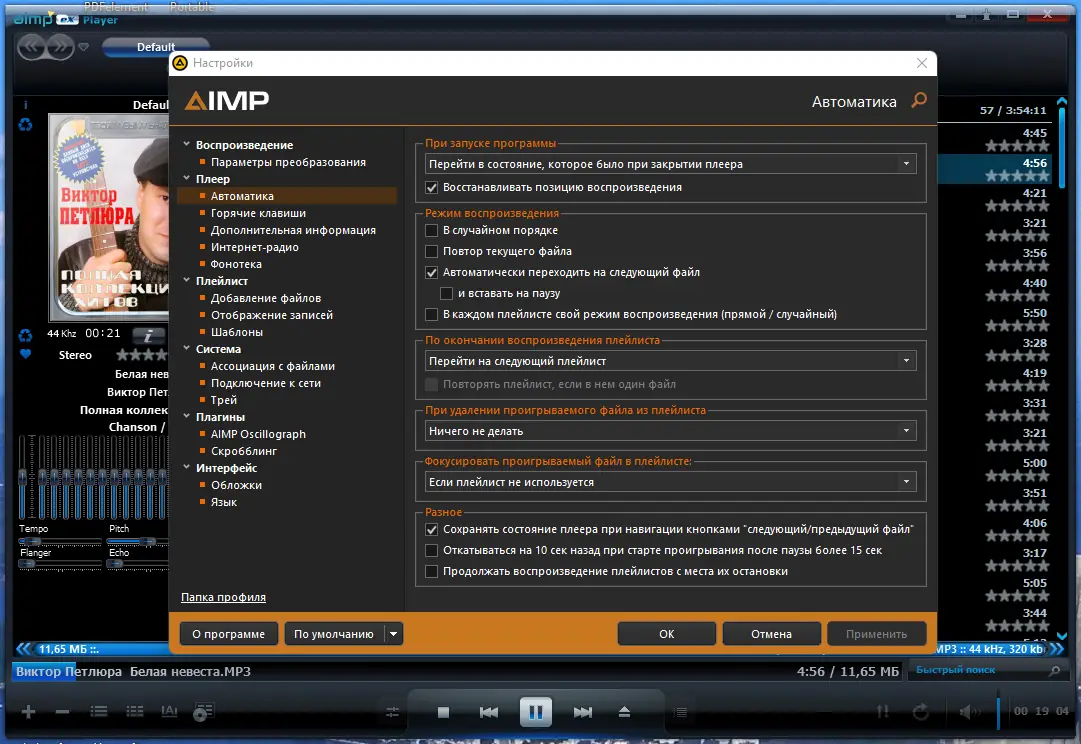Click the small i icon above album art
The height and width of the screenshot is (744, 1081).
click(26, 105)
